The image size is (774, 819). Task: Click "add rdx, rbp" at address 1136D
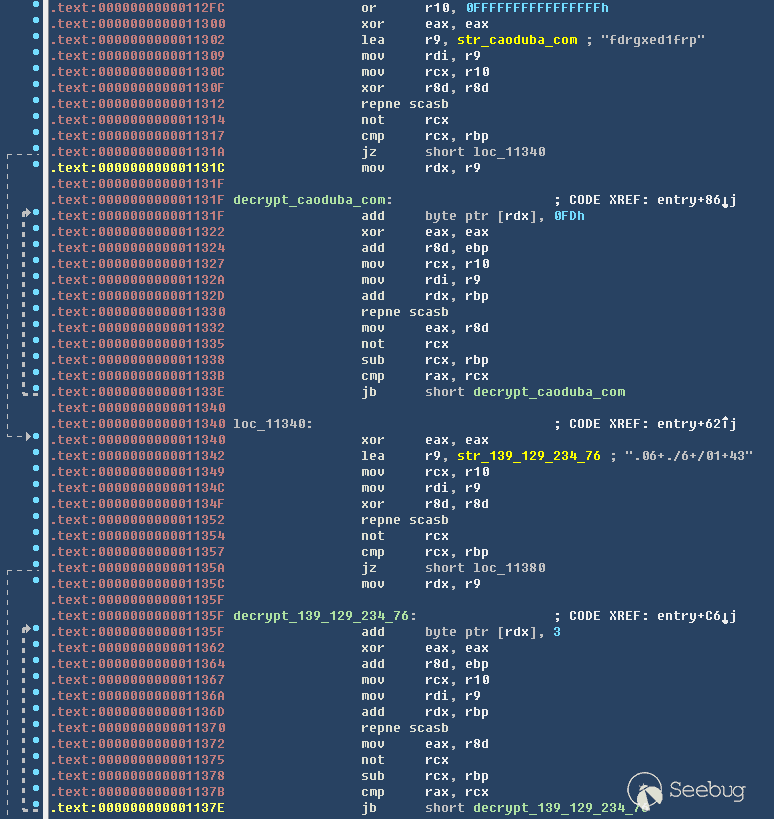[x=425, y=711]
